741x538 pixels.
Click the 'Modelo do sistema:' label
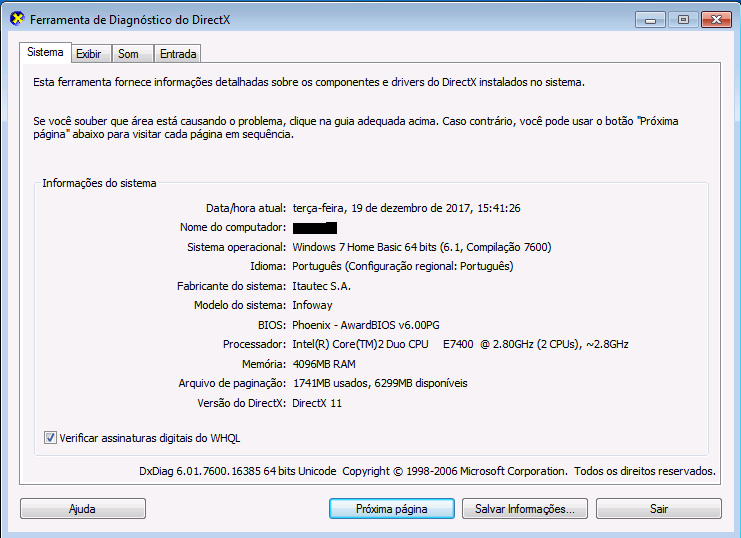pos(240,305)
